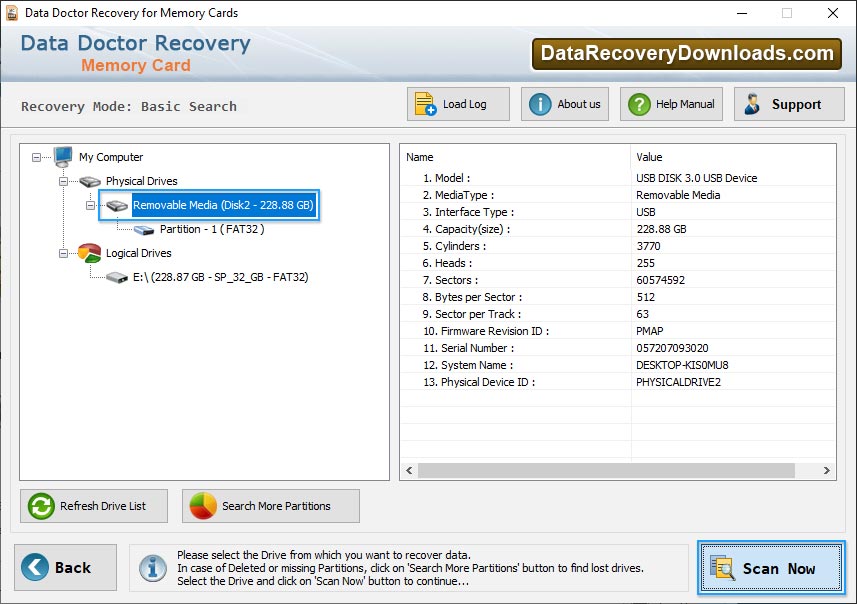Click the blue Back arrow icon

pos(35,567)
